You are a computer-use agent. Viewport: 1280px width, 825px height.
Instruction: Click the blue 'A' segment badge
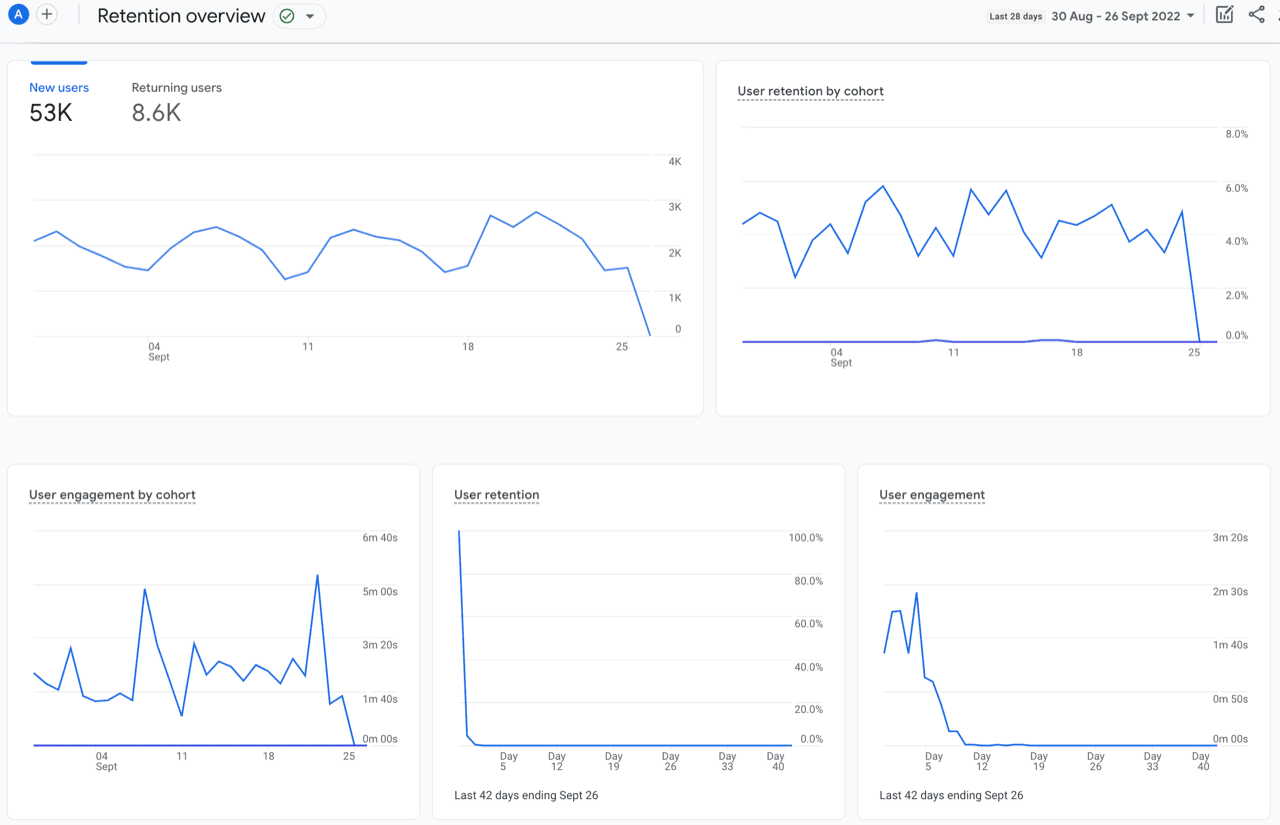pos(18,15)
